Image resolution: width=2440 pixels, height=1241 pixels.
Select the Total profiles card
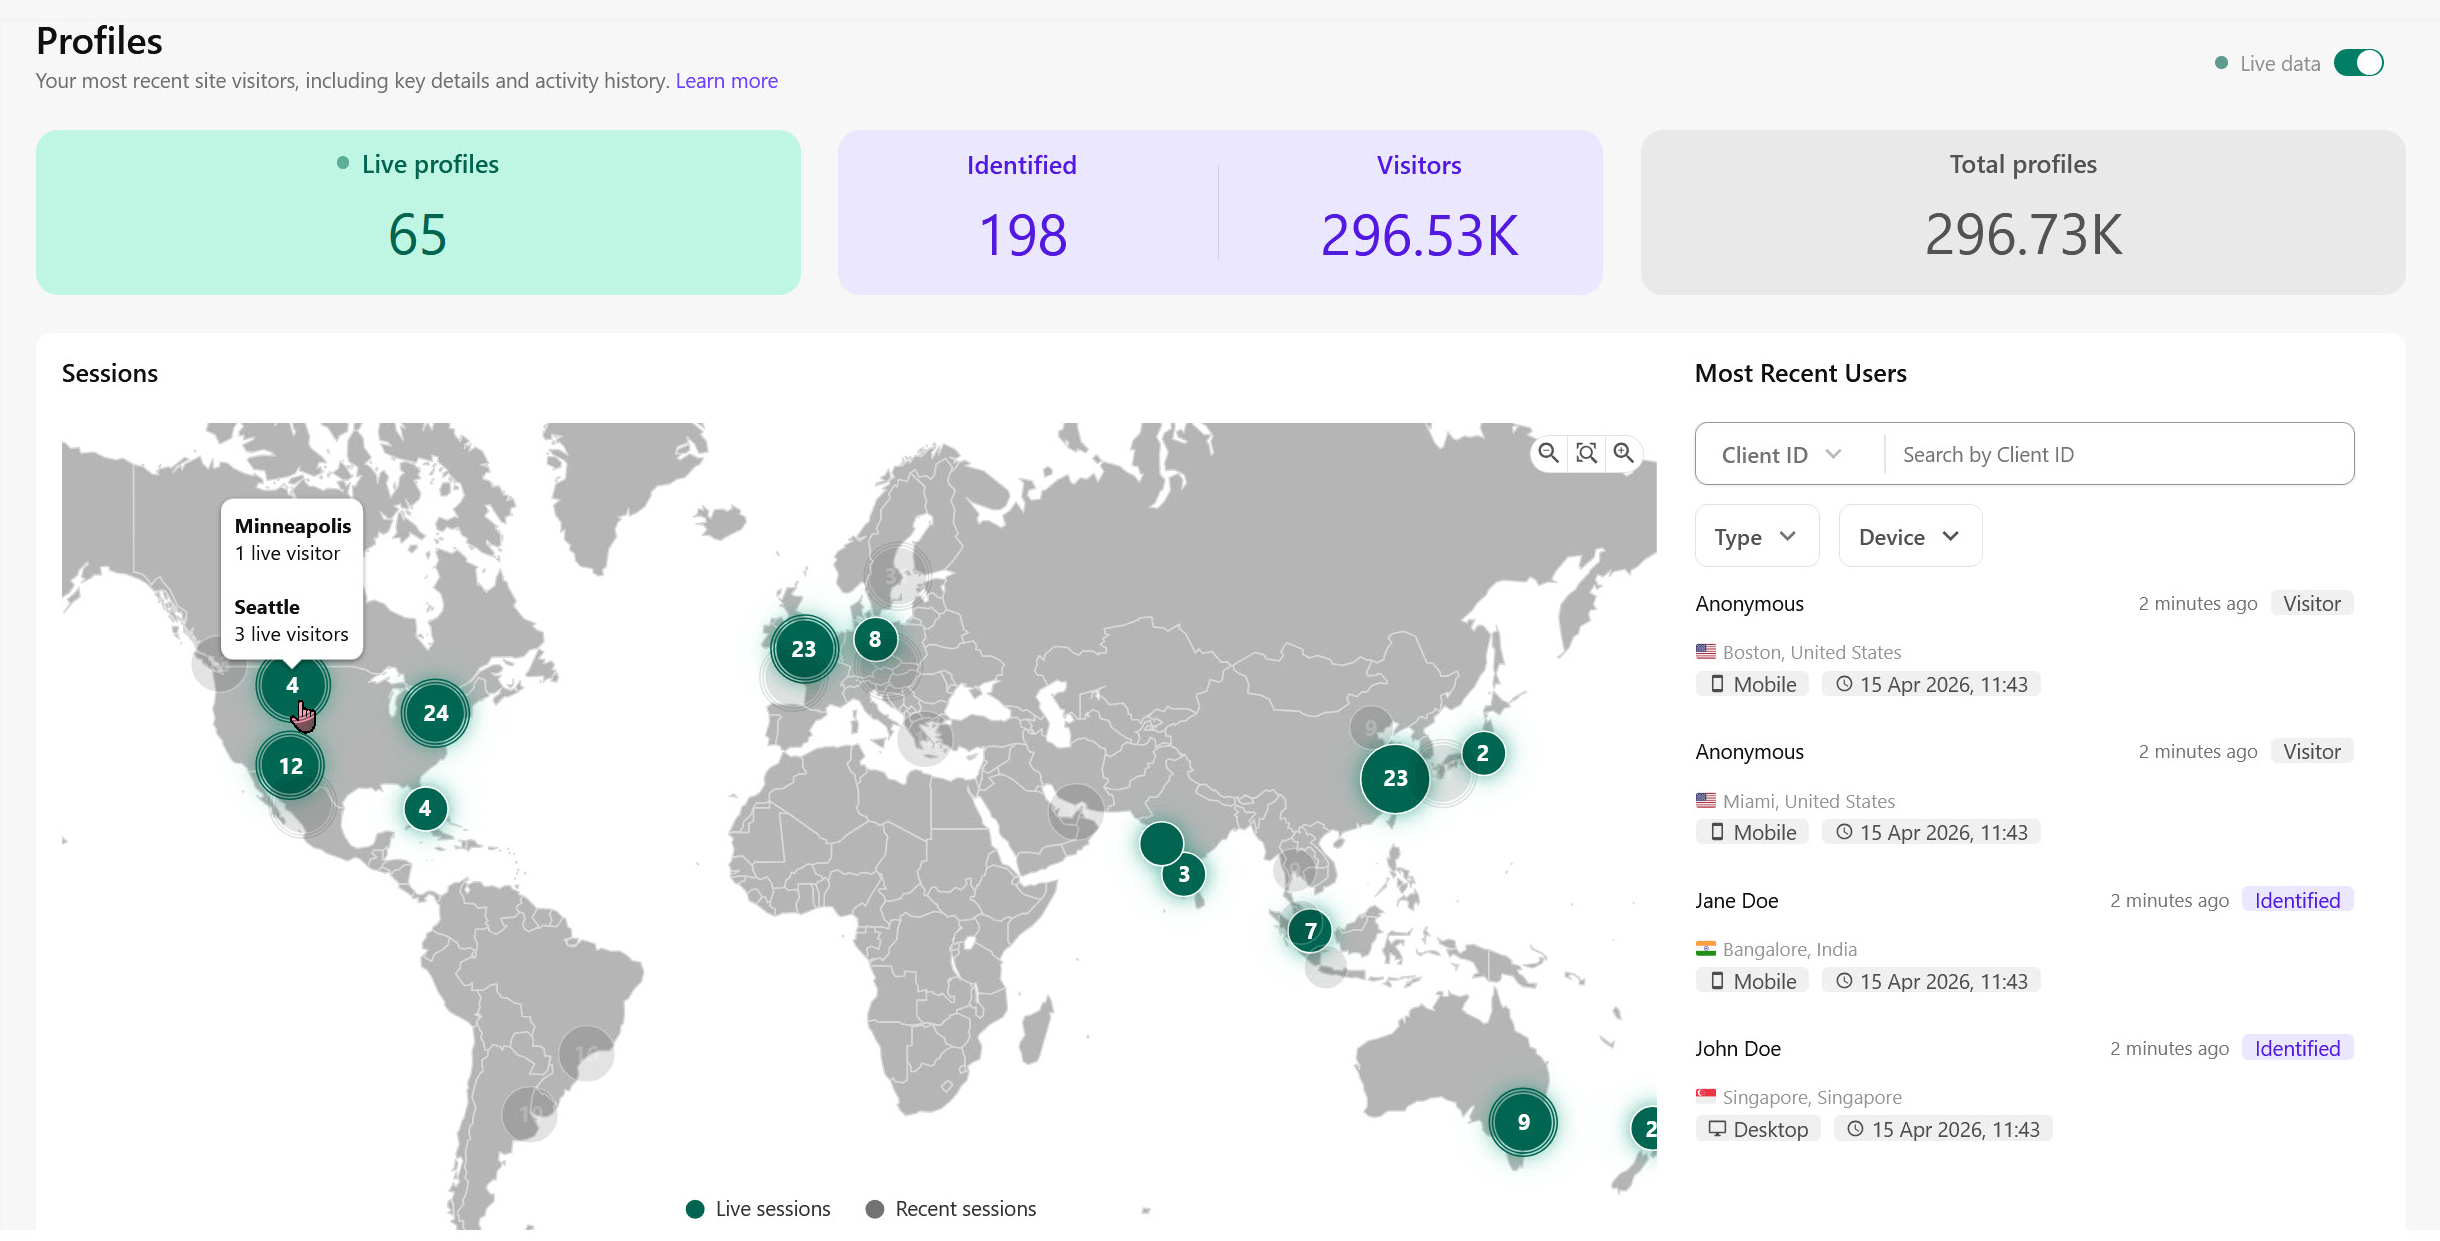(x=2023, y=212)
